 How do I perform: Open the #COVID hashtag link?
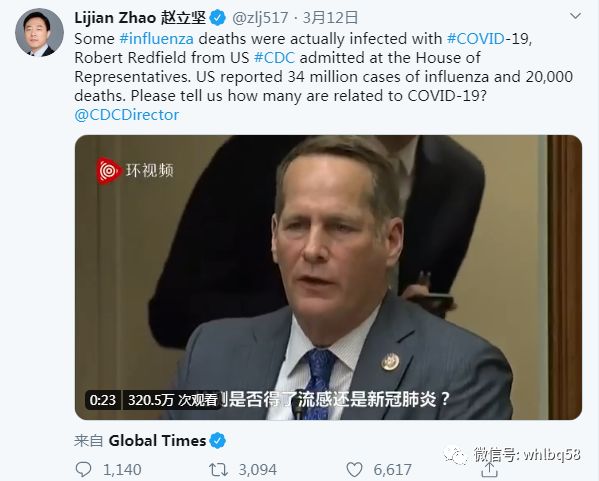(x=476, y=39)
